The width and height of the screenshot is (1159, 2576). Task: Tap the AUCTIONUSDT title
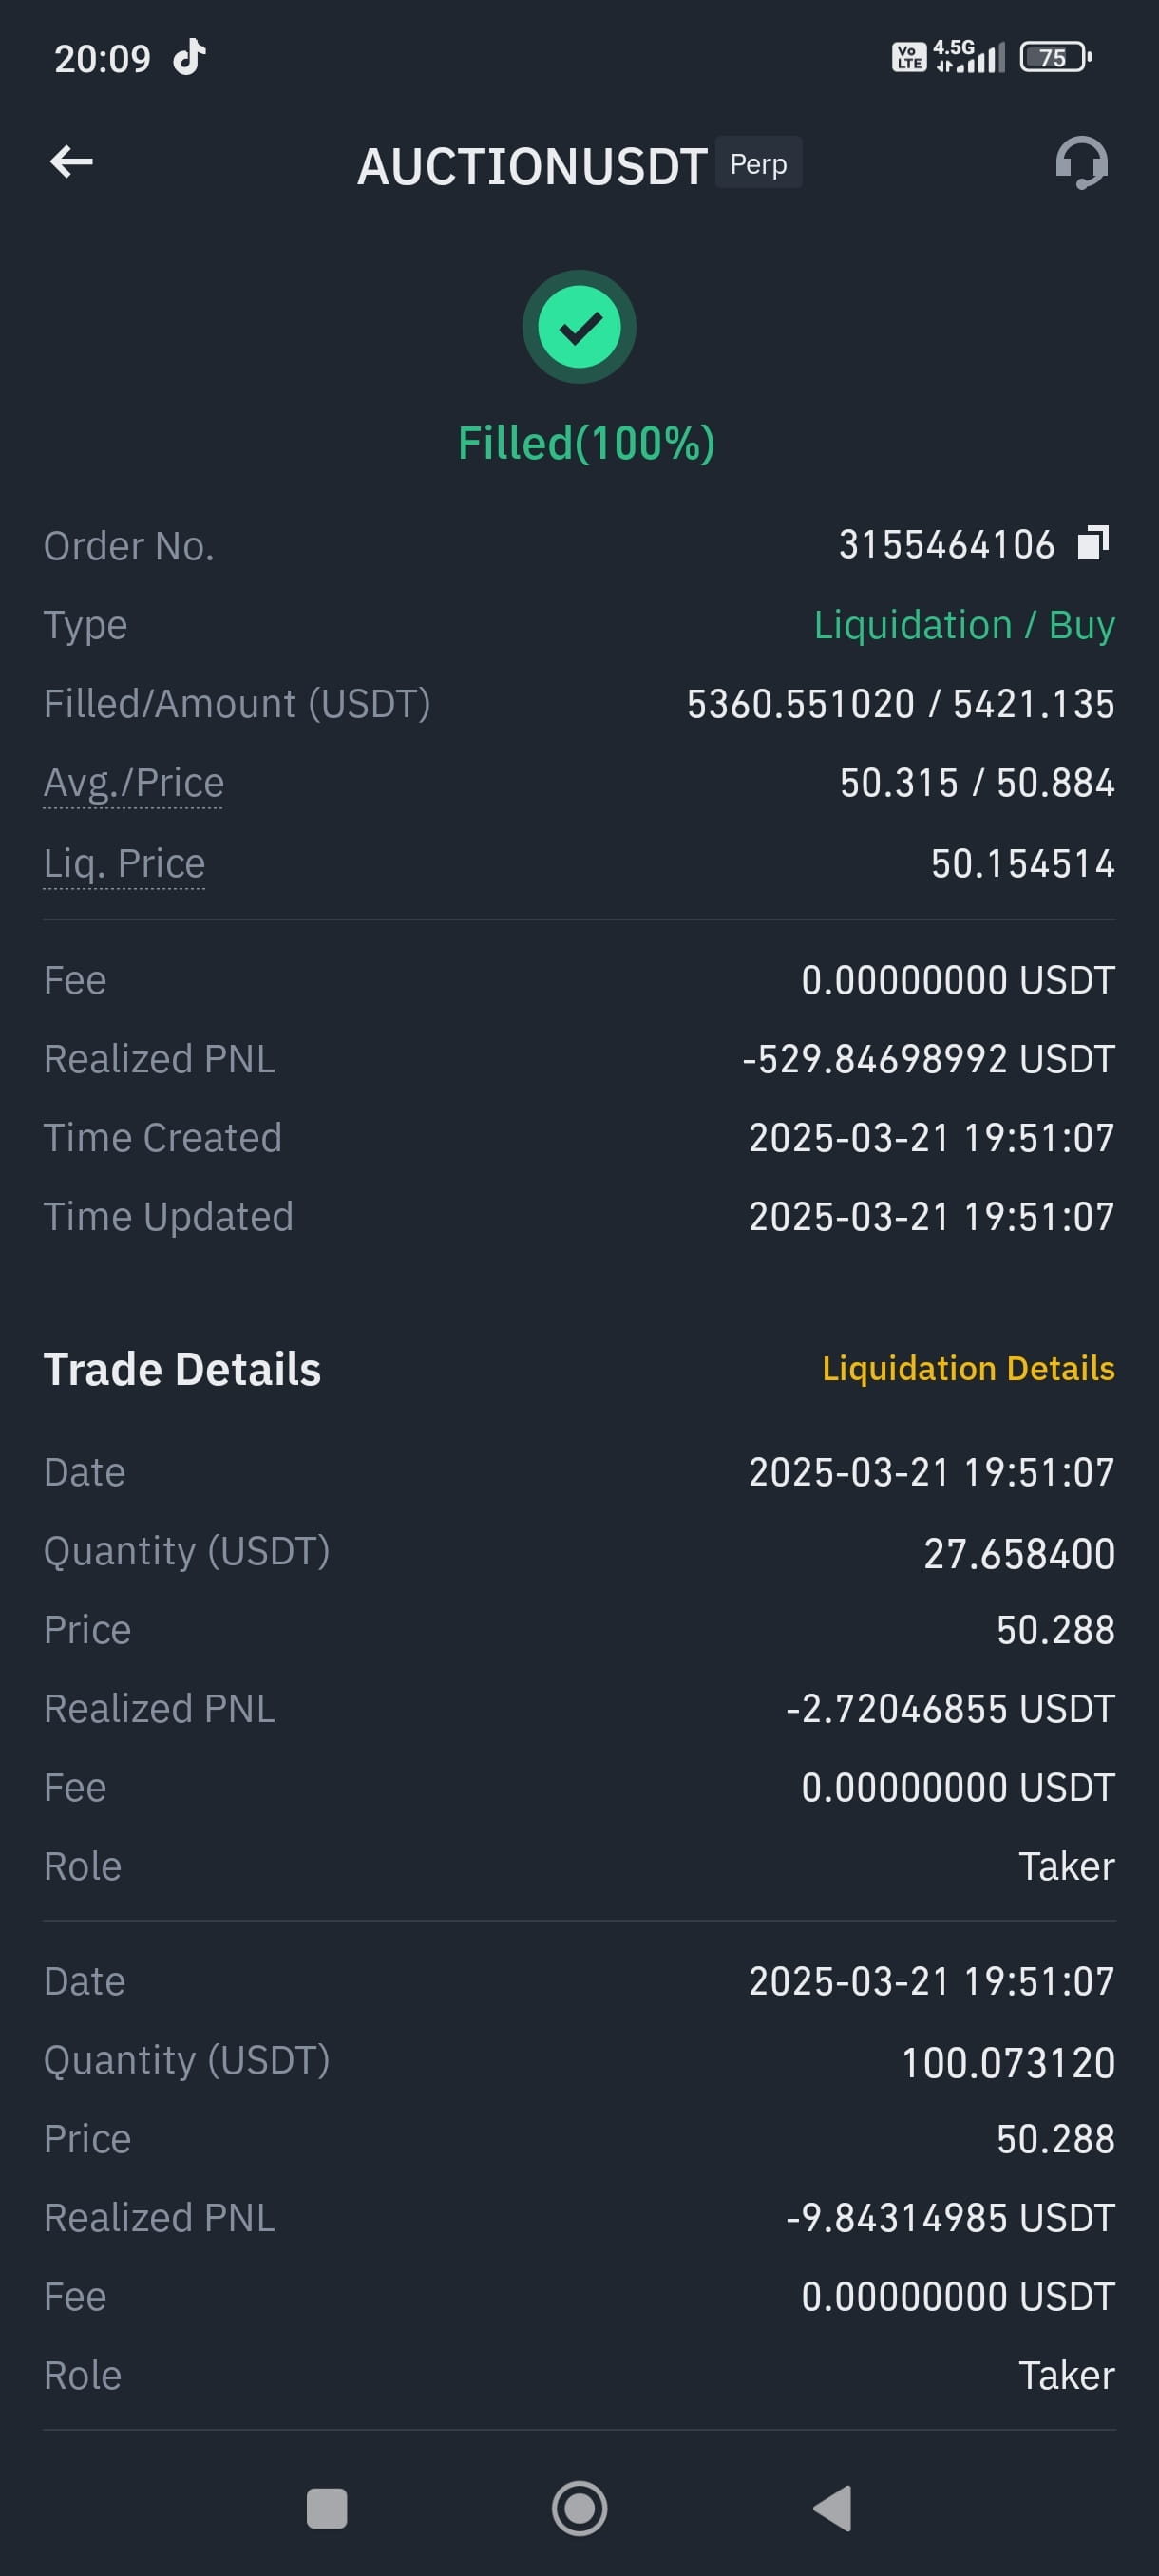click(x=532, y=166)
